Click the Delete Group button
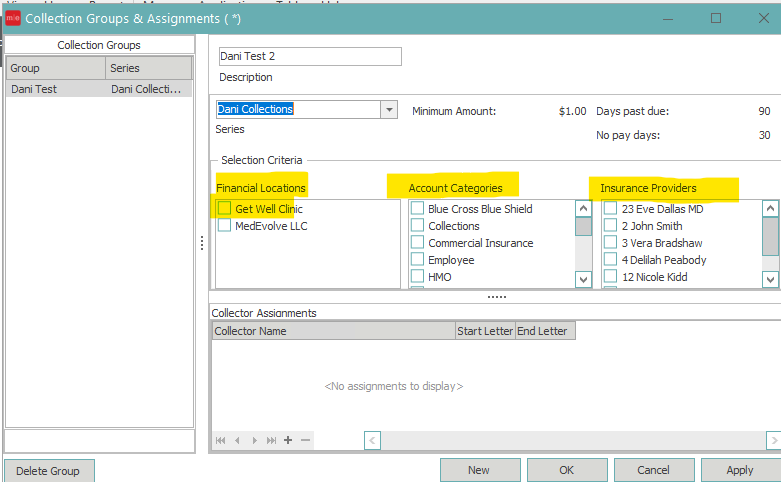Image resolution: width=781 pixels, height=482 pixels. [49, 470]
